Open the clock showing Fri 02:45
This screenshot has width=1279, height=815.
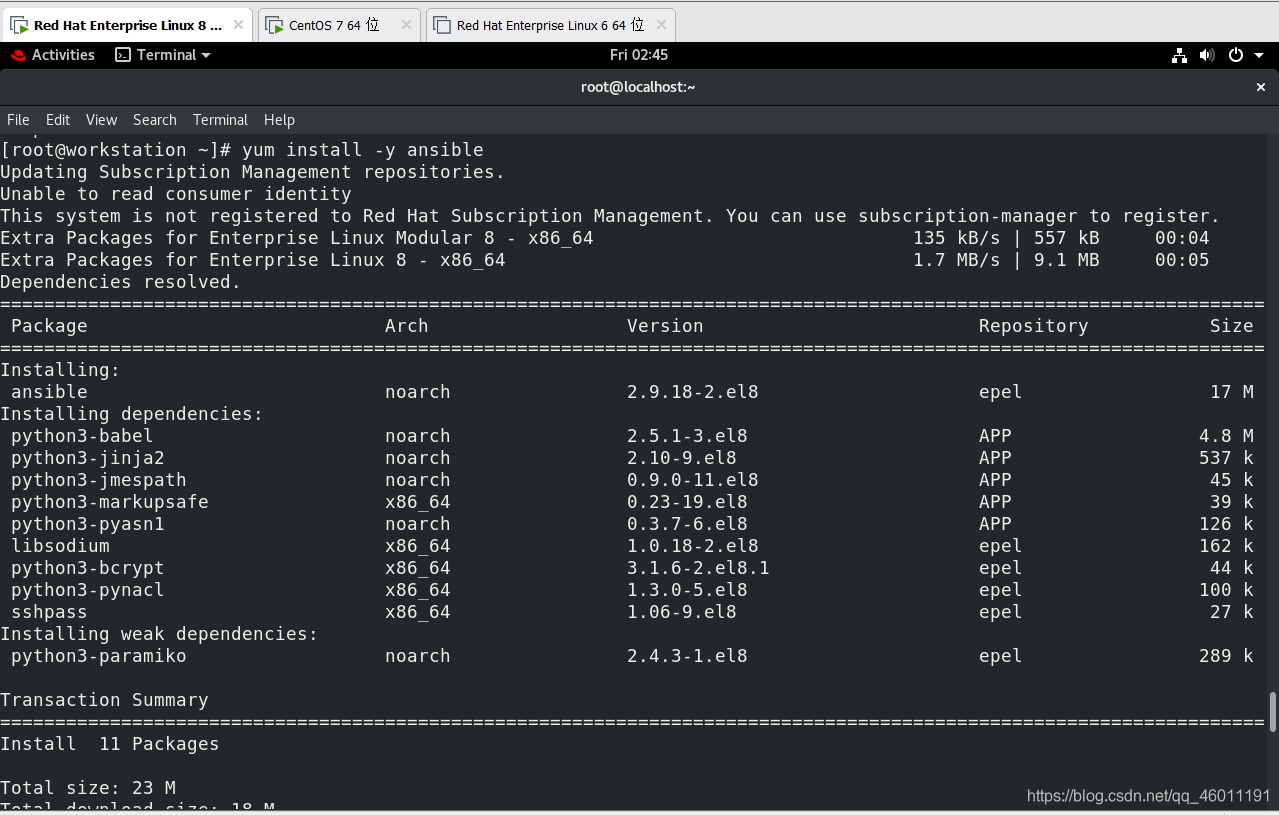point(639,55)
